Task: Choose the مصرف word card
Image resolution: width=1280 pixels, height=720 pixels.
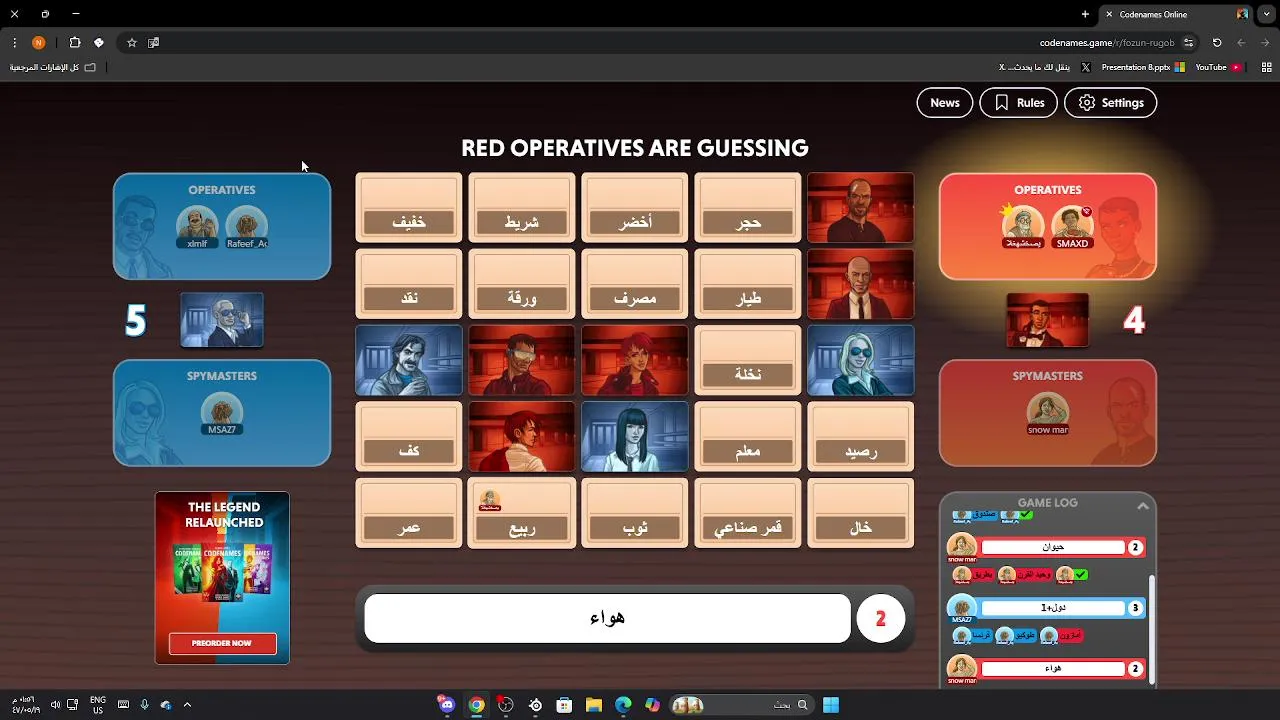Action: (x=635, y=284)
